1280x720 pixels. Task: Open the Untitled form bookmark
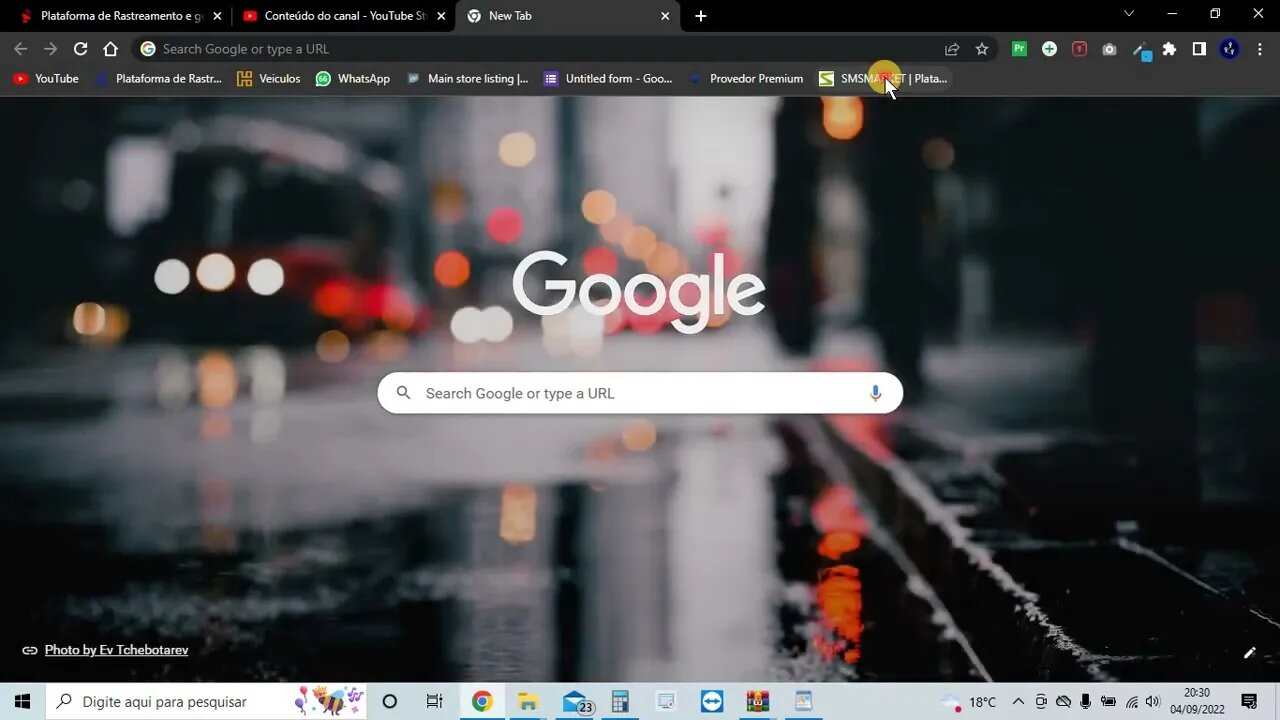coord(608,79)
